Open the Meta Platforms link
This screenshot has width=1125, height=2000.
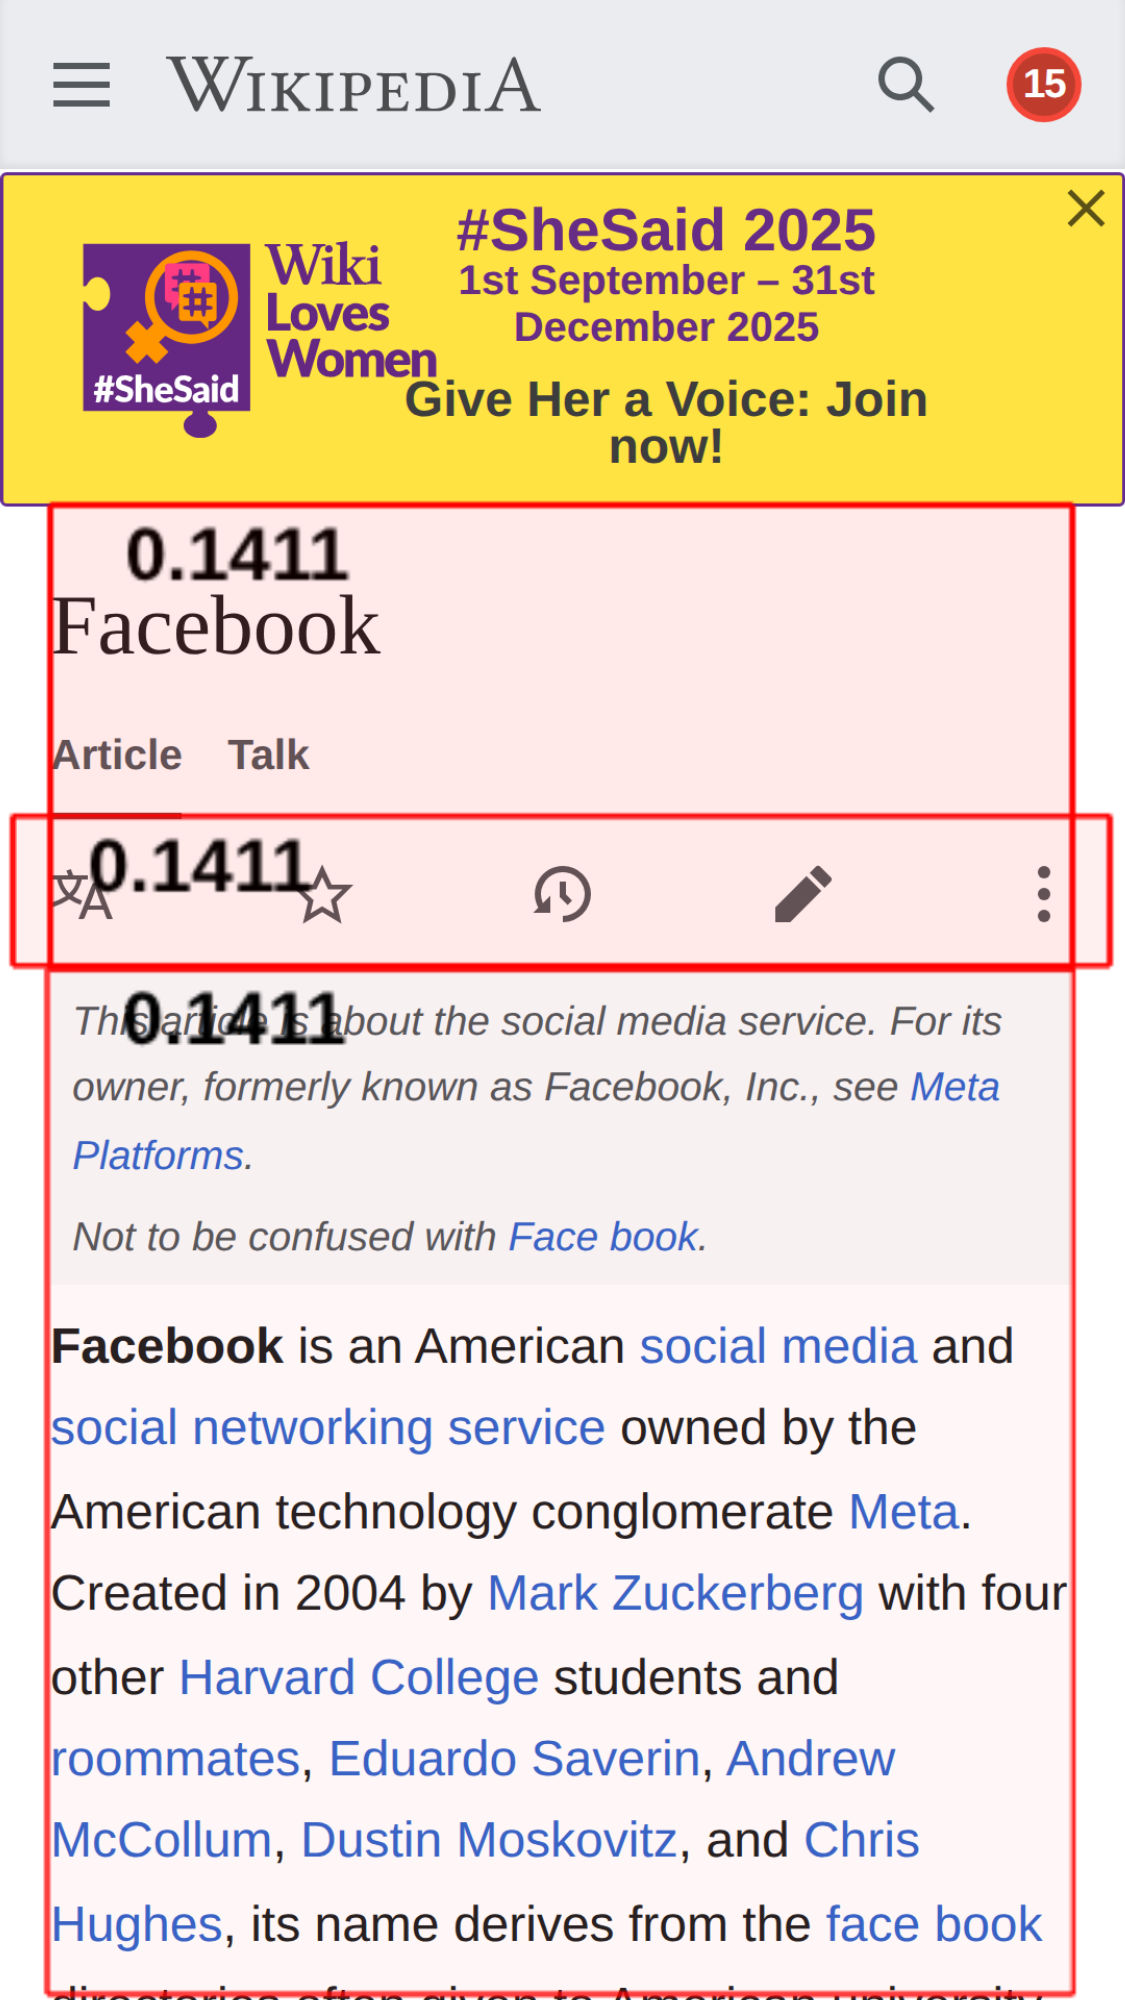pyautogui.click(x=954, y=1087)
